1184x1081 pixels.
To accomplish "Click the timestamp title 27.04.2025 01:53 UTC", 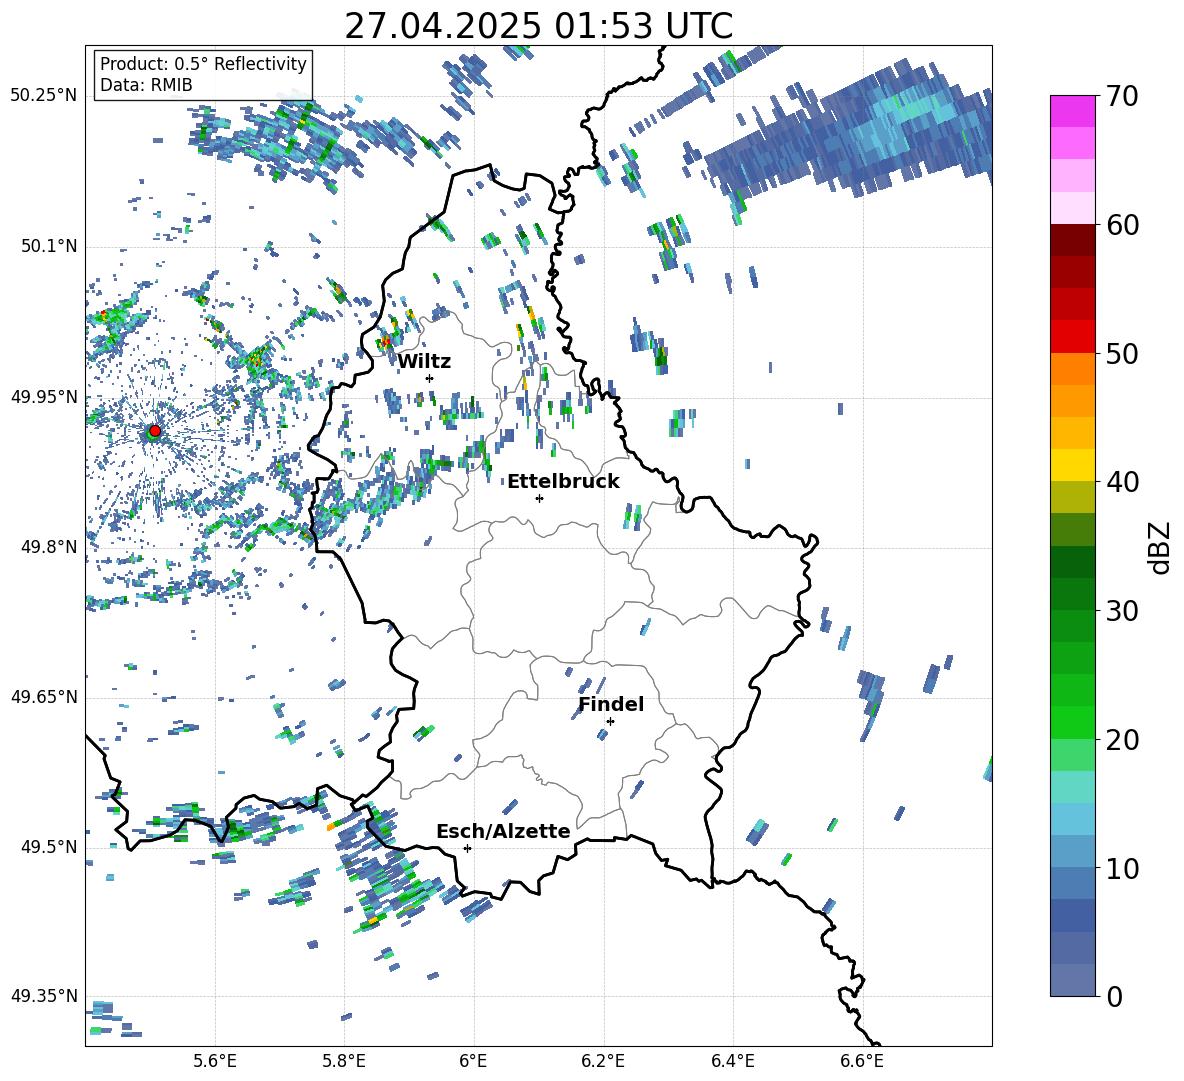I will (538, 26).
